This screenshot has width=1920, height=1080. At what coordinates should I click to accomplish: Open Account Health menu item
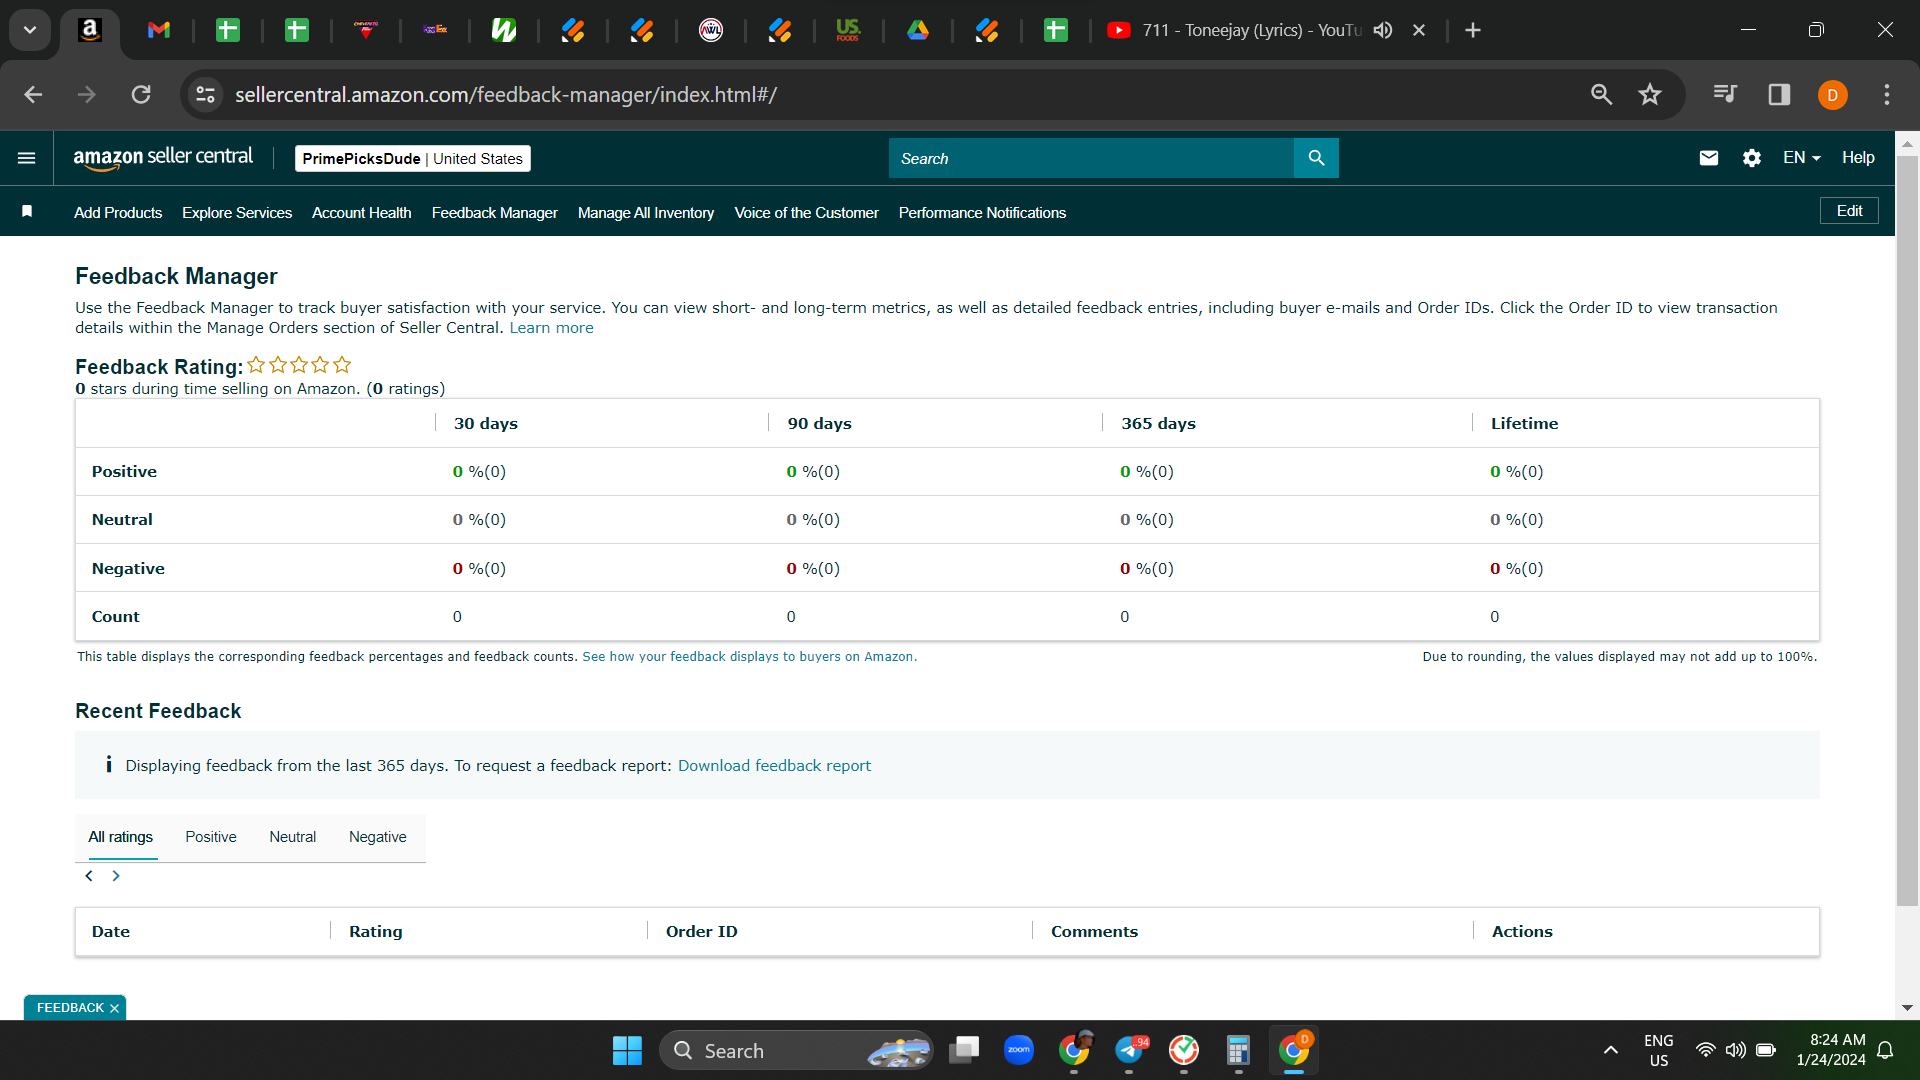pos(362,213)
